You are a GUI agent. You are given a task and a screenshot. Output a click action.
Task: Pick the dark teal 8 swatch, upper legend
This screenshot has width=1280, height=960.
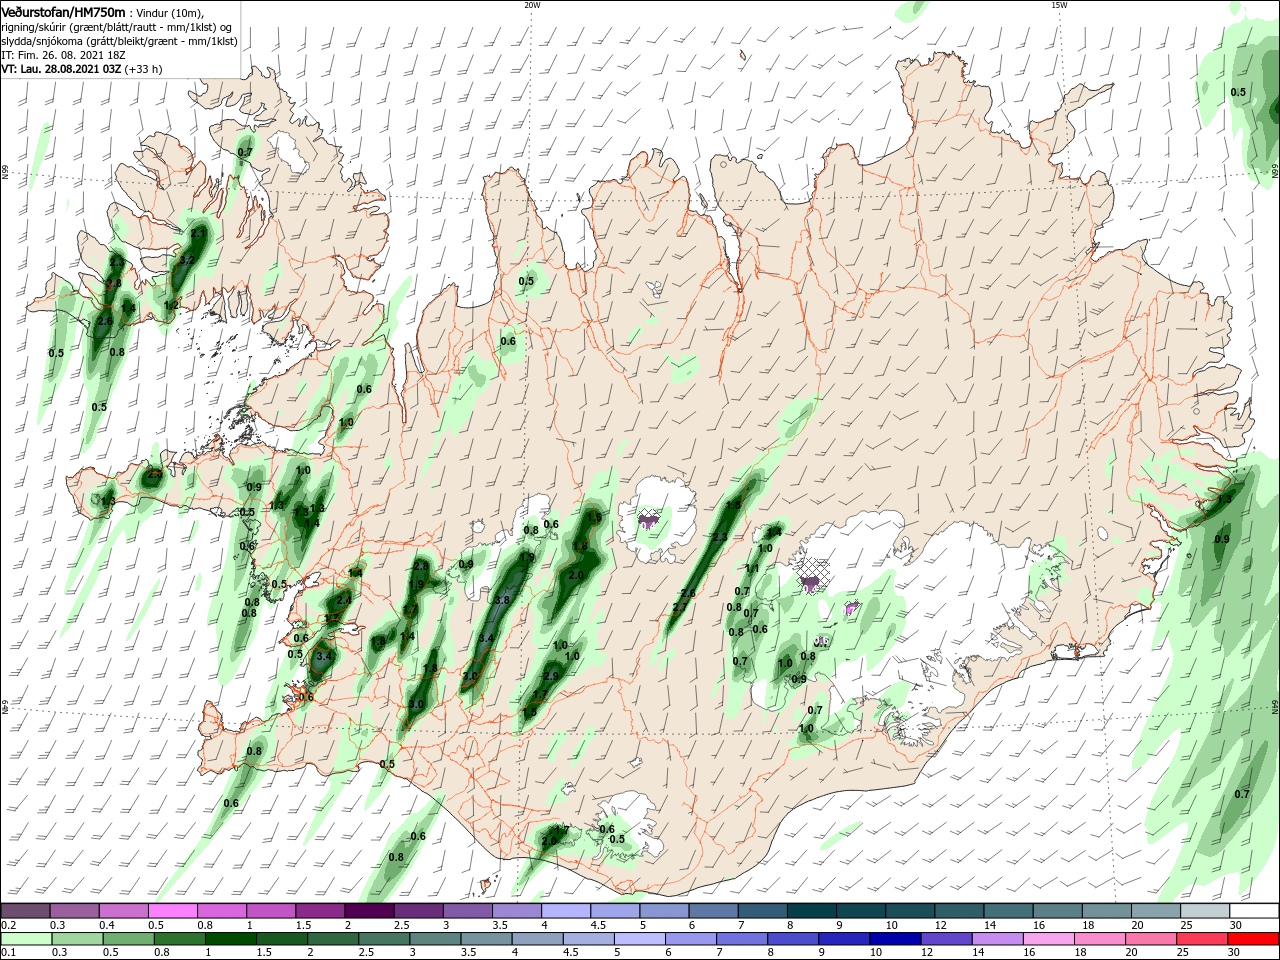pos(812,911)
